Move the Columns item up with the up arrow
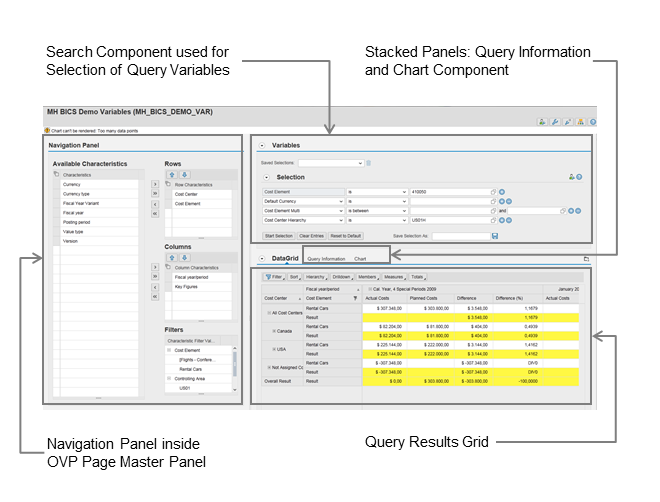 point(172,258)
